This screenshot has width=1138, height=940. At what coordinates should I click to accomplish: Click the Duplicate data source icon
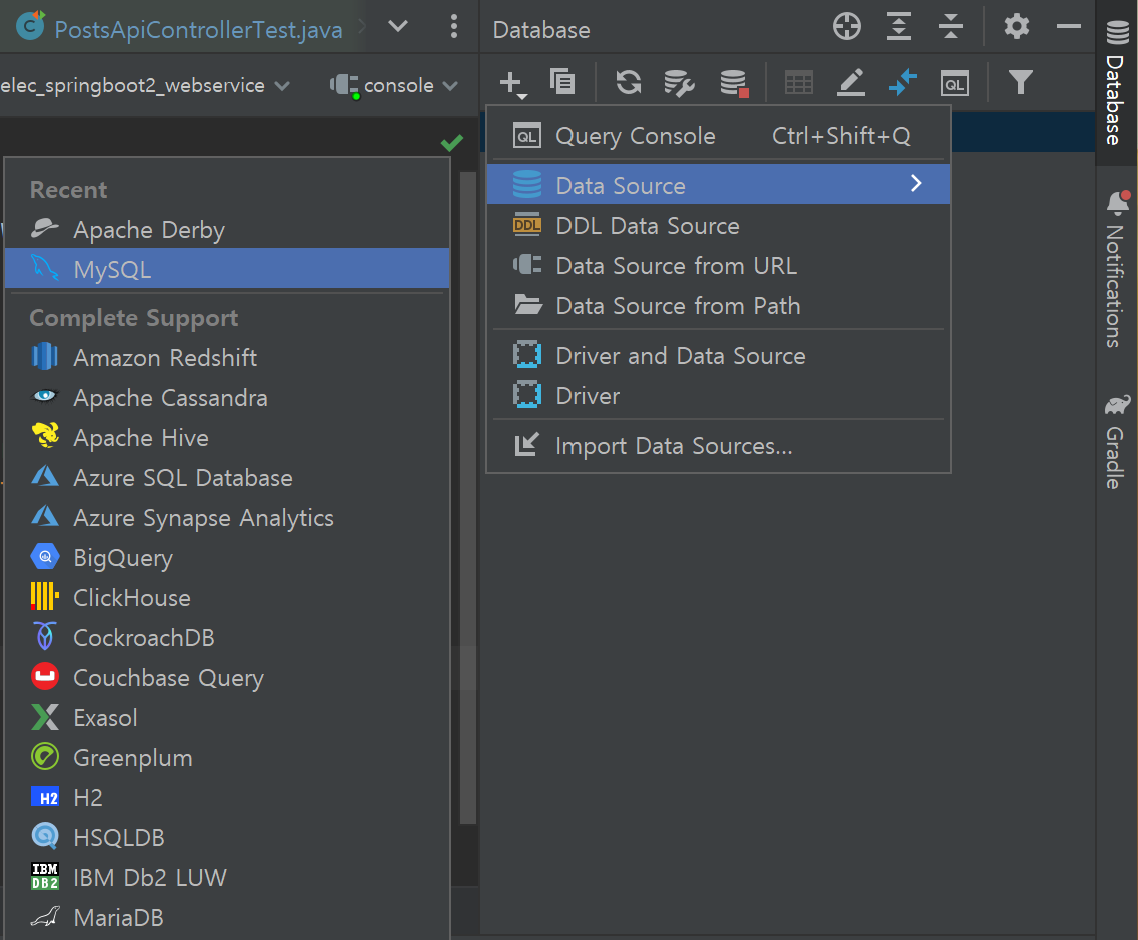tap(562, 82)
